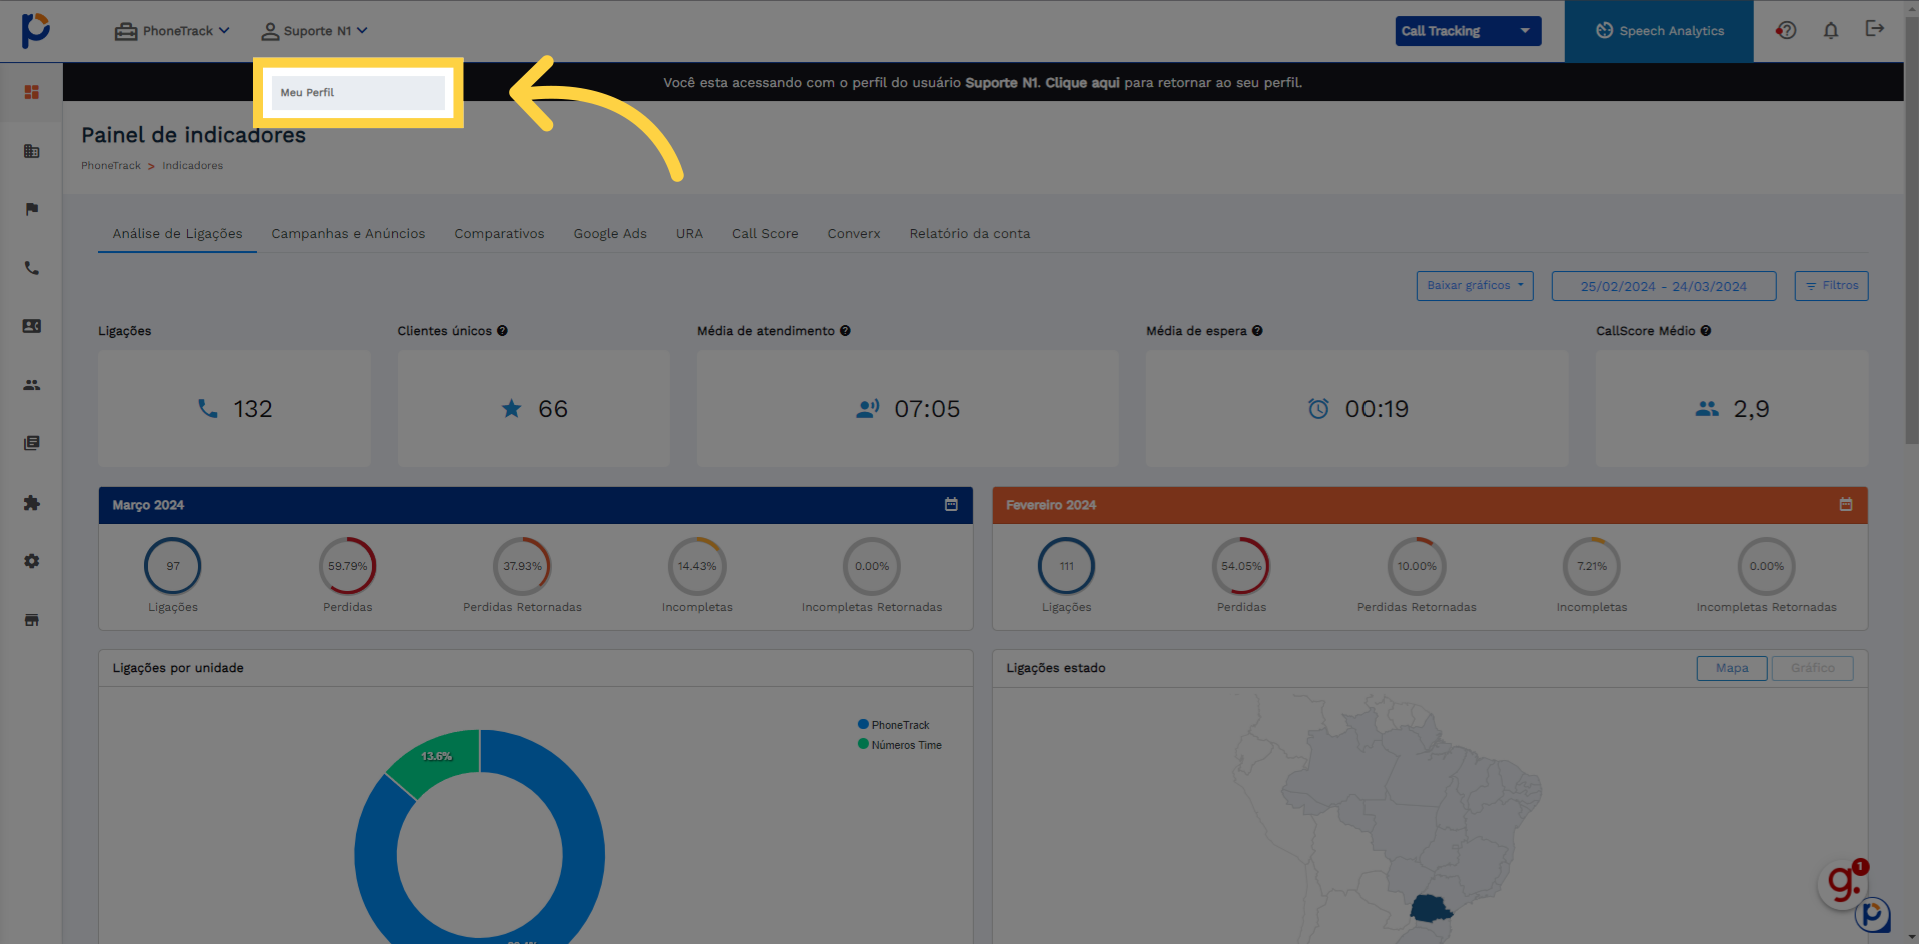Open the PhoneTrack floating support bubble
This screenshot has width=1919, height=944.
point(1873,914)
